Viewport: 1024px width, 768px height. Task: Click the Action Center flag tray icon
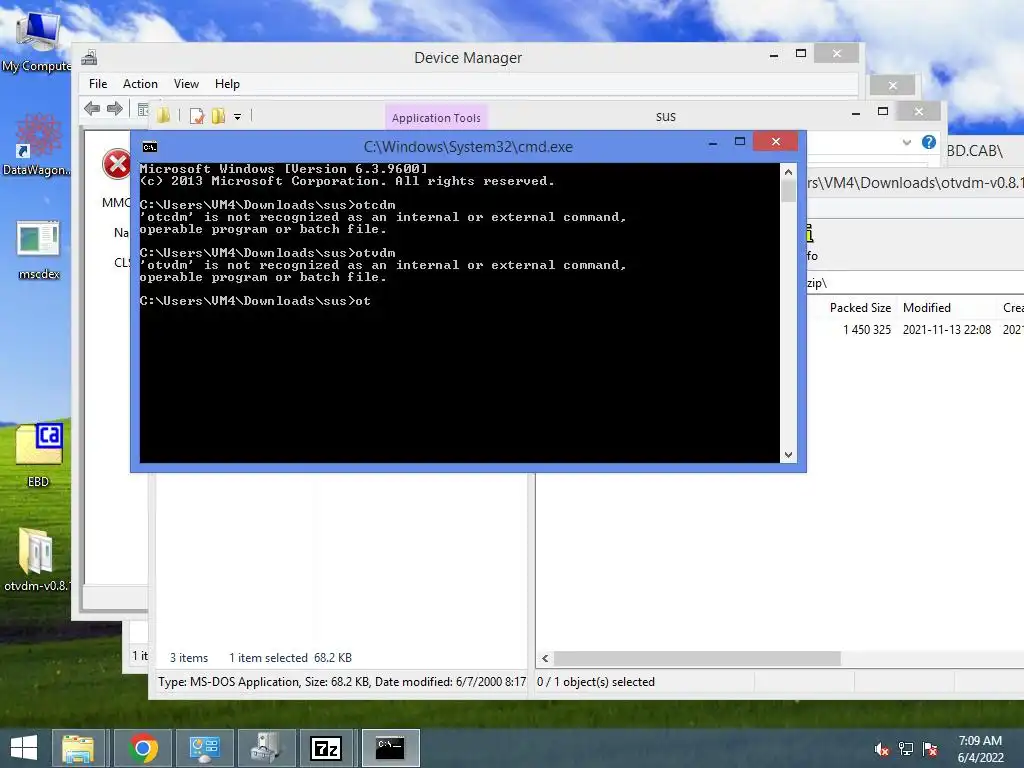[930, 749]
